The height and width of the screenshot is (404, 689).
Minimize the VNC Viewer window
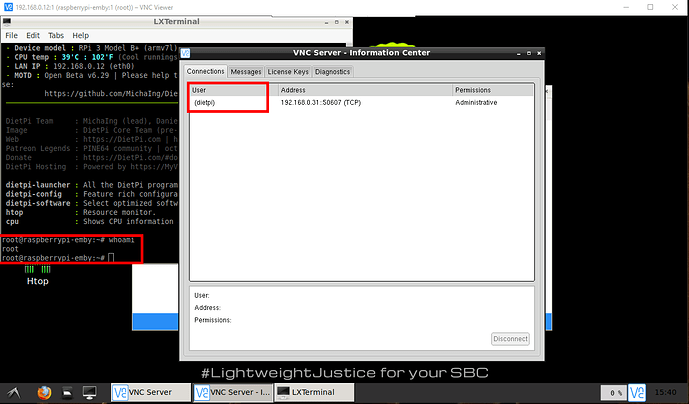click(x=626, y=7)
